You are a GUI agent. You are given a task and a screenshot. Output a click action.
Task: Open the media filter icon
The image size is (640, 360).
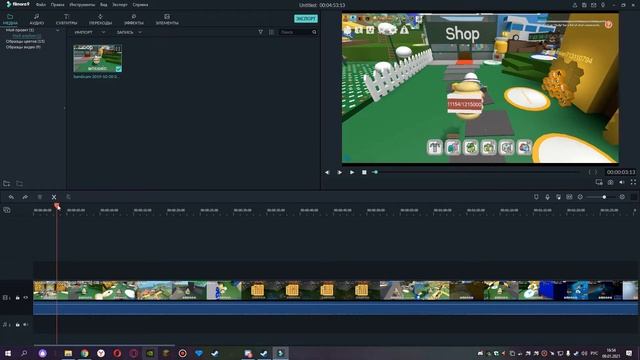[x=260, y=32]
